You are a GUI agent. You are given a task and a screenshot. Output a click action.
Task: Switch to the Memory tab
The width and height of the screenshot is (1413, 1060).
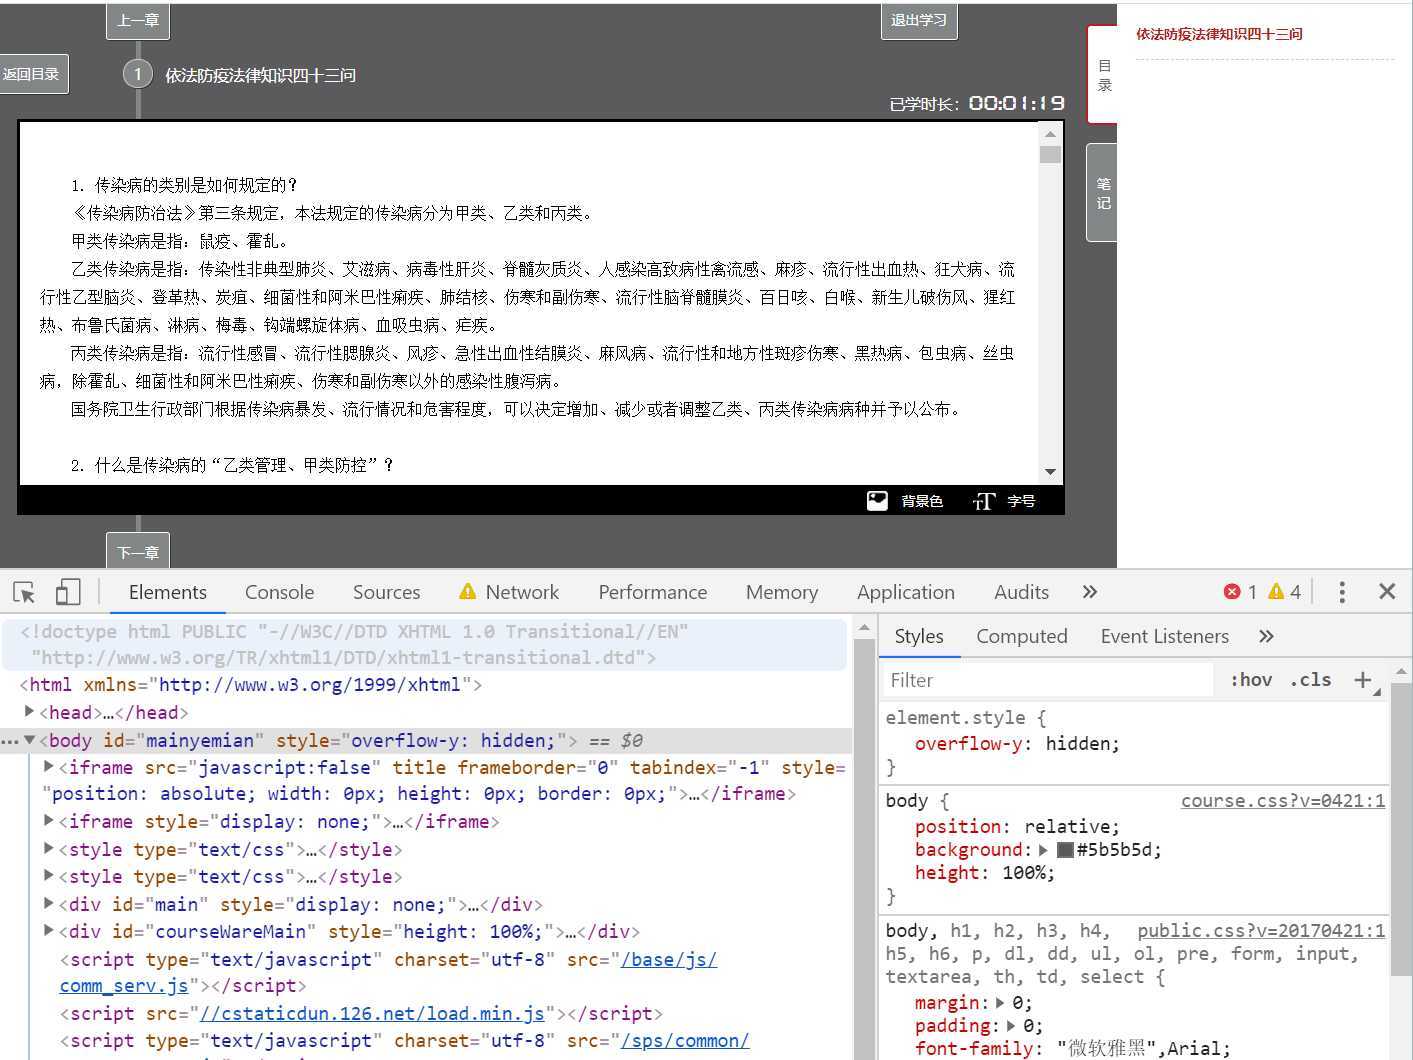pyautogui.click(x=781, y=592)
